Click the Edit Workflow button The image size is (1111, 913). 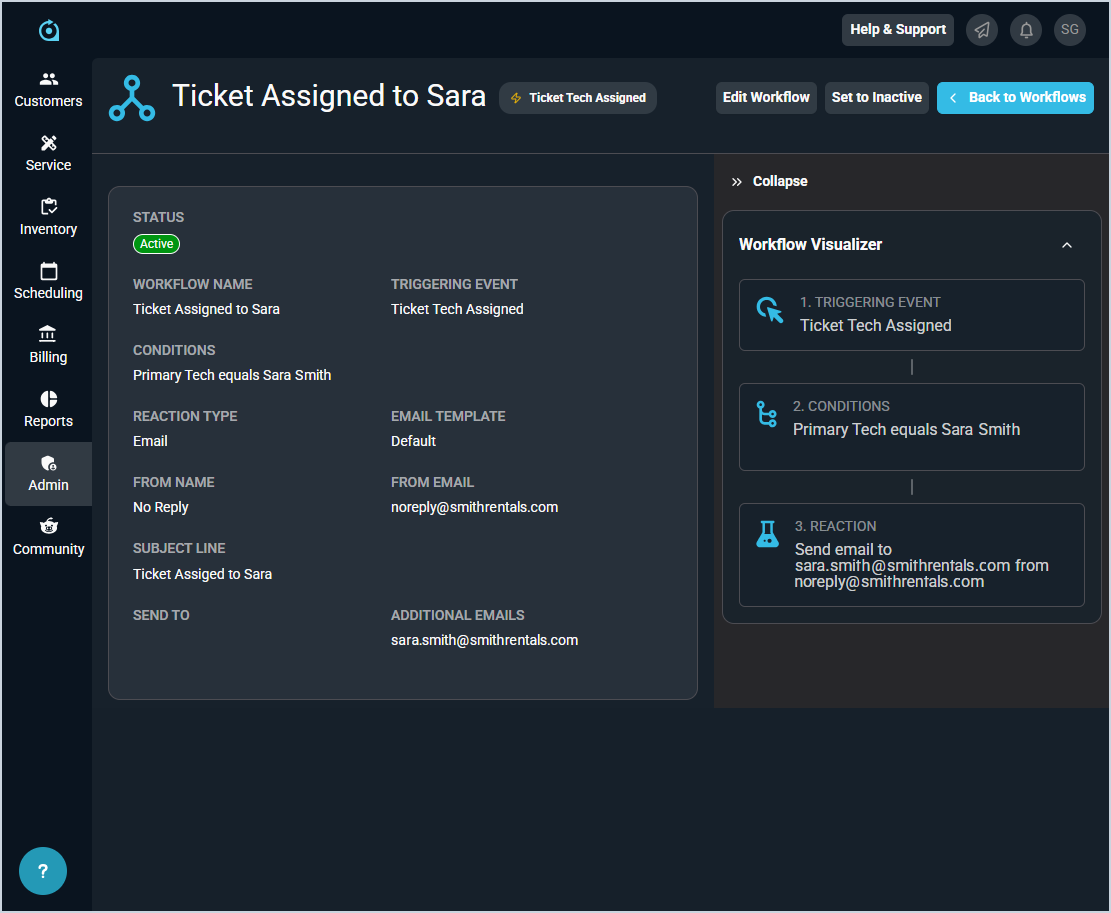pos(766,98)
